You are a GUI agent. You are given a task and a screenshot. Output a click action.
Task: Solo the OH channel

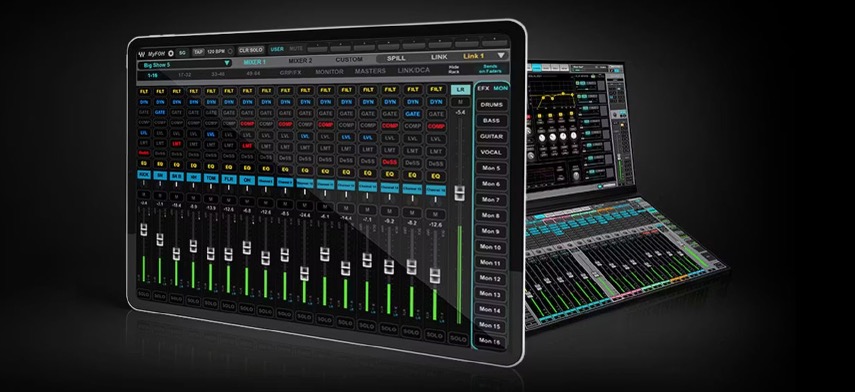click(246, 309)
